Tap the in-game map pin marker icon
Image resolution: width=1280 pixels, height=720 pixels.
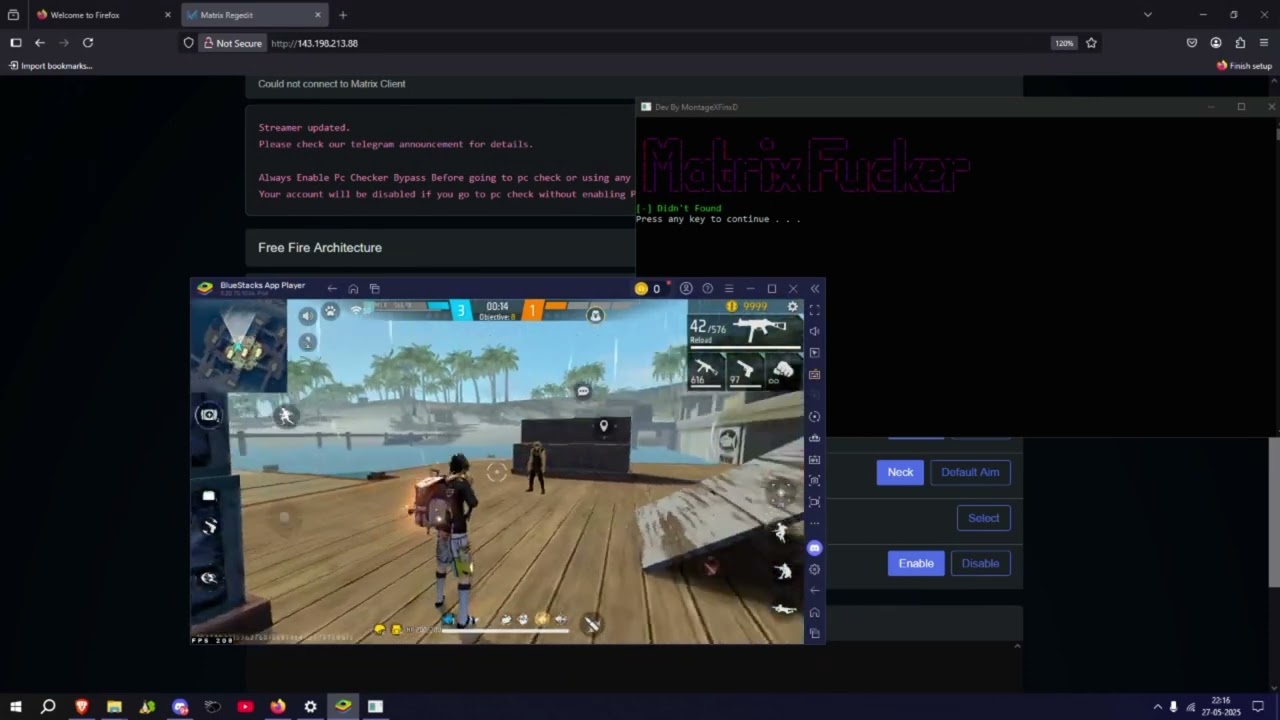(x=603, y=427)
